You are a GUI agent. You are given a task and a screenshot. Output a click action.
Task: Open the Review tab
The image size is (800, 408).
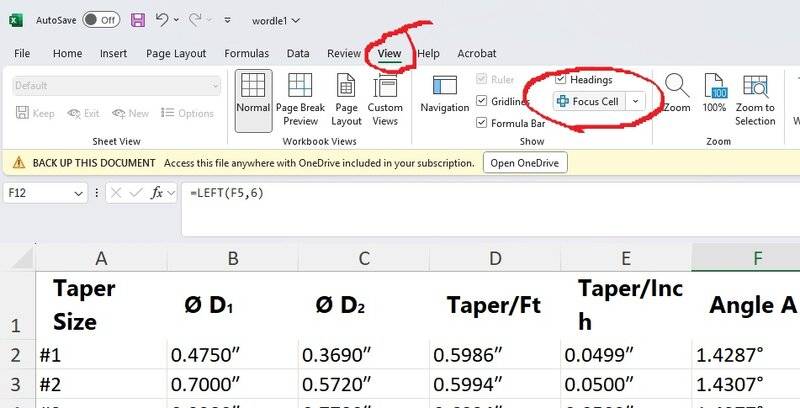click(344, 54)
